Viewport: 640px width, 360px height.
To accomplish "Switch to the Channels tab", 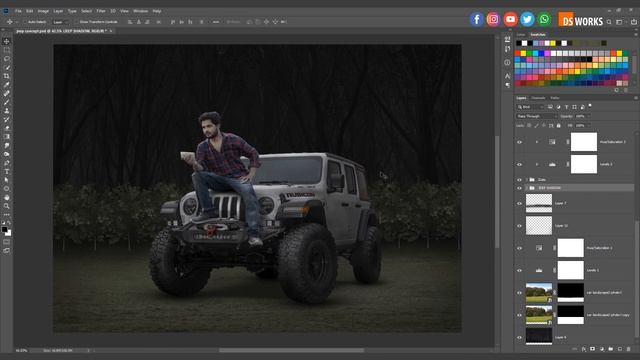I will click(x=538, y=98).
